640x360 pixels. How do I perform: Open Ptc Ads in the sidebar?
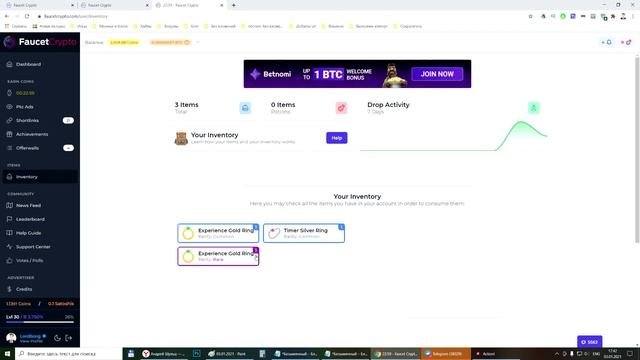[x=24, y=107]
